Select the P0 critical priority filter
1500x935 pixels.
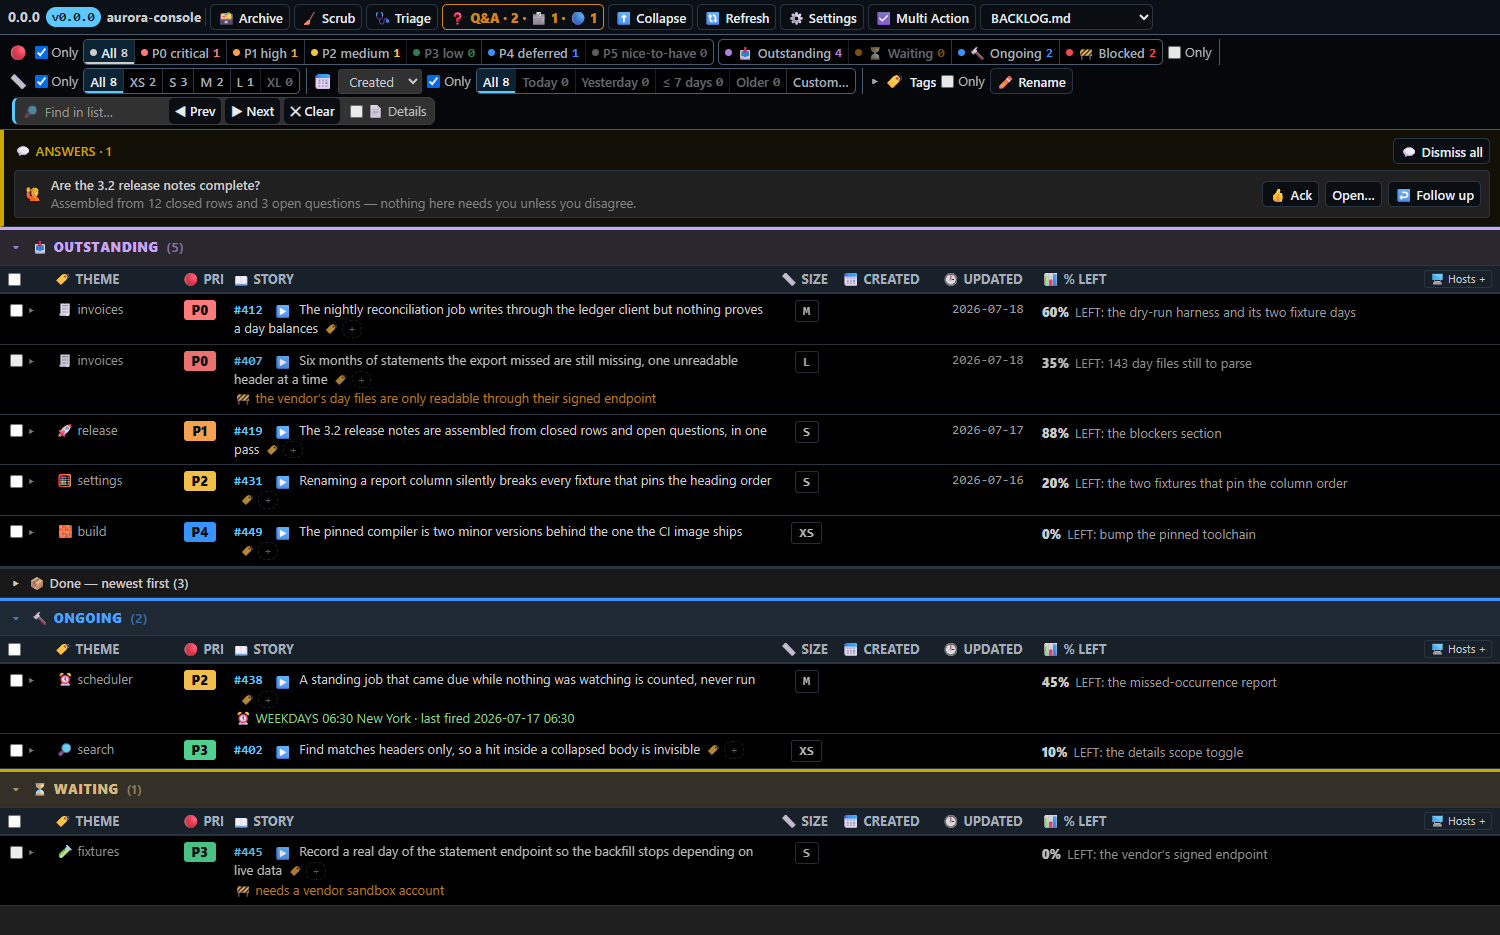180,53
